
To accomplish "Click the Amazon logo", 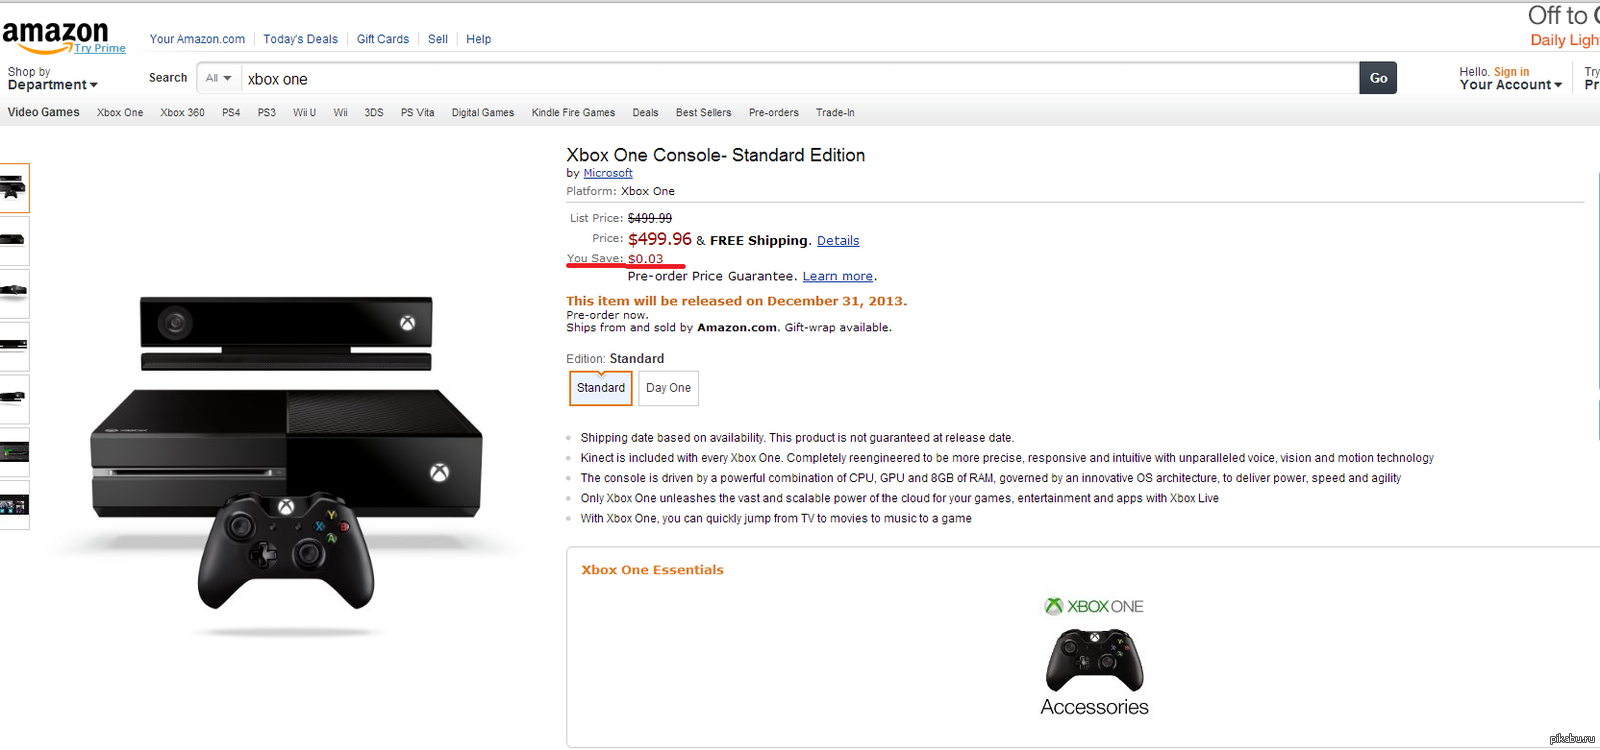I will [x=55, y=34].
